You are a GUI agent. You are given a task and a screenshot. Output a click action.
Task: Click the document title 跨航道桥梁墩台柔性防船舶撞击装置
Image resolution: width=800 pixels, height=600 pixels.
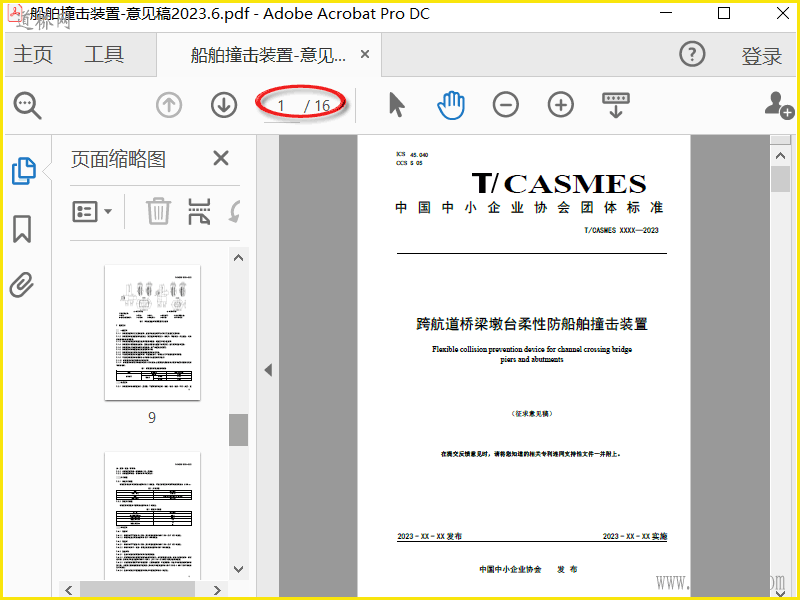pyautogui.click(x=532, y=324)
